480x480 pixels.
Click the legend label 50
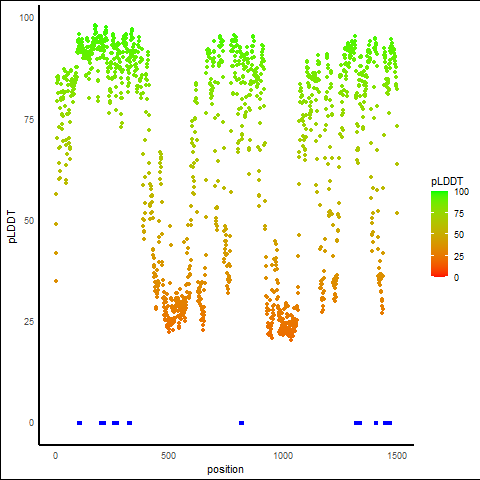[x=459, y=235]
